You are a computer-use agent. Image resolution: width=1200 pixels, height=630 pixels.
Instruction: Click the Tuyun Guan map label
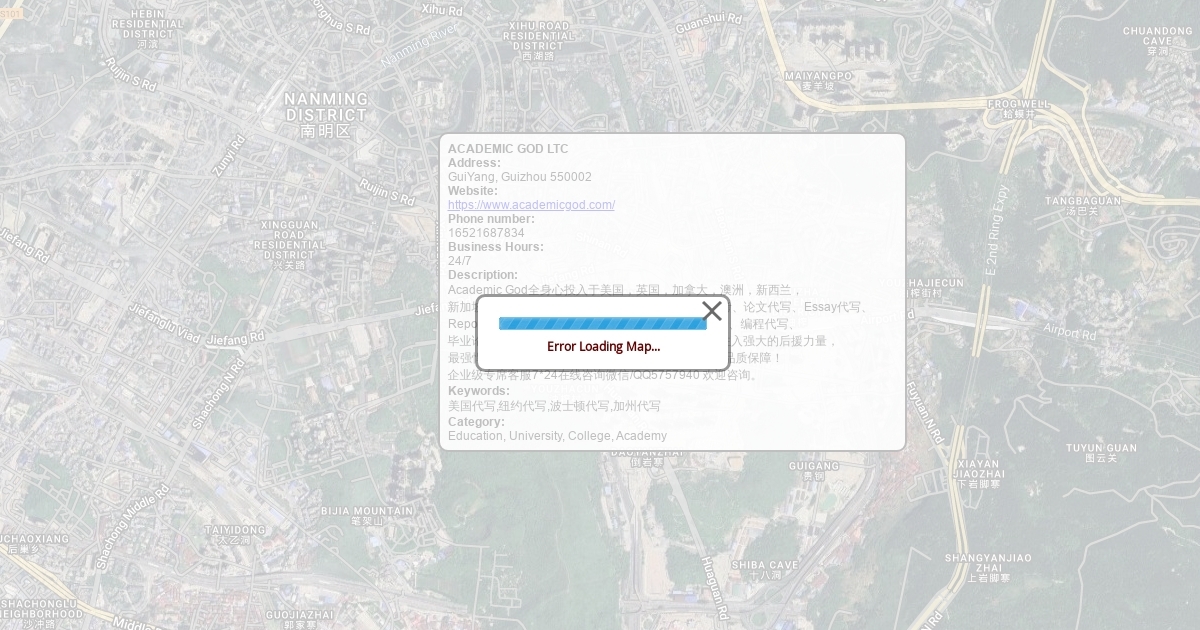coord(1101,452)
